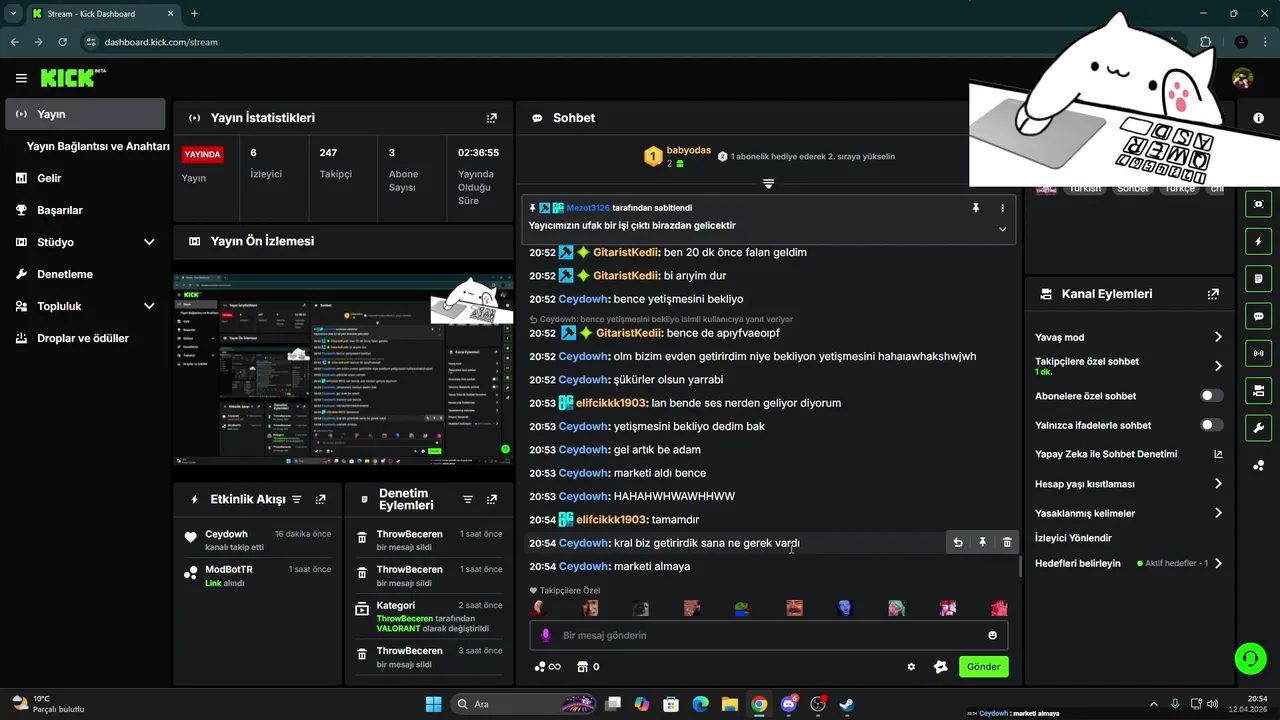Pin the 'kral biz getirirdik' chat message

[x=982, y=543]
